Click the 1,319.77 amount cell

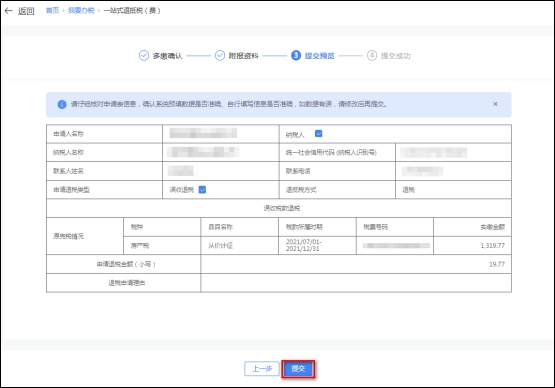(x=473, y=246)
